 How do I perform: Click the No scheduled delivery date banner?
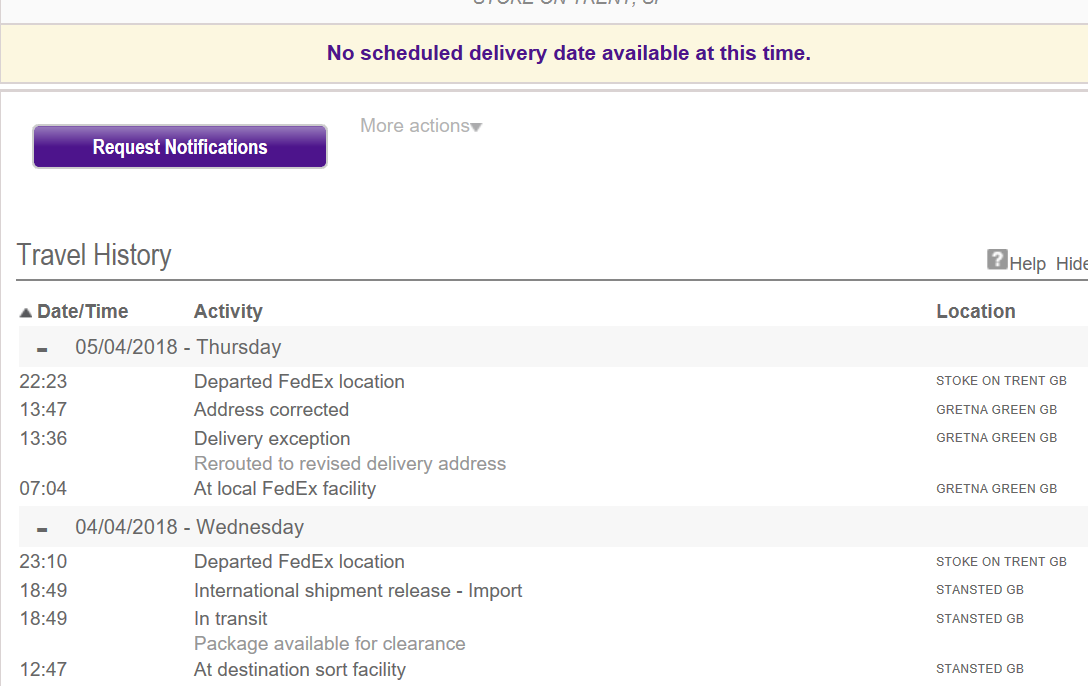click(568, 53)
